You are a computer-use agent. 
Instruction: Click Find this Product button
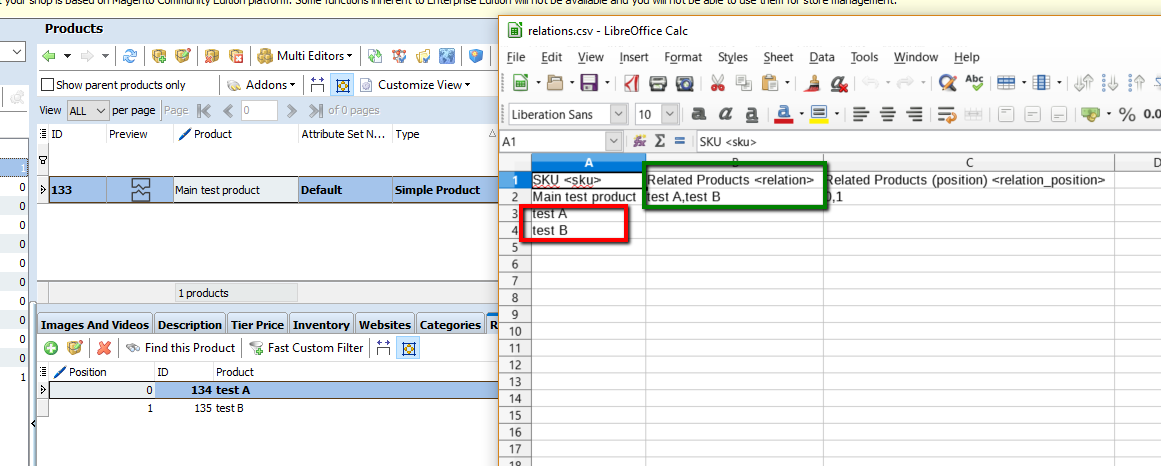180,347
